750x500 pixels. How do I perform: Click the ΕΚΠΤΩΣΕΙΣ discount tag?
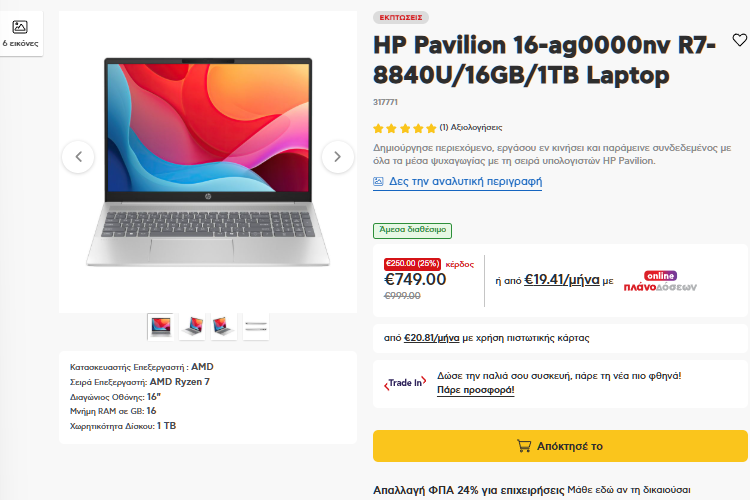(x=401, y=18)
